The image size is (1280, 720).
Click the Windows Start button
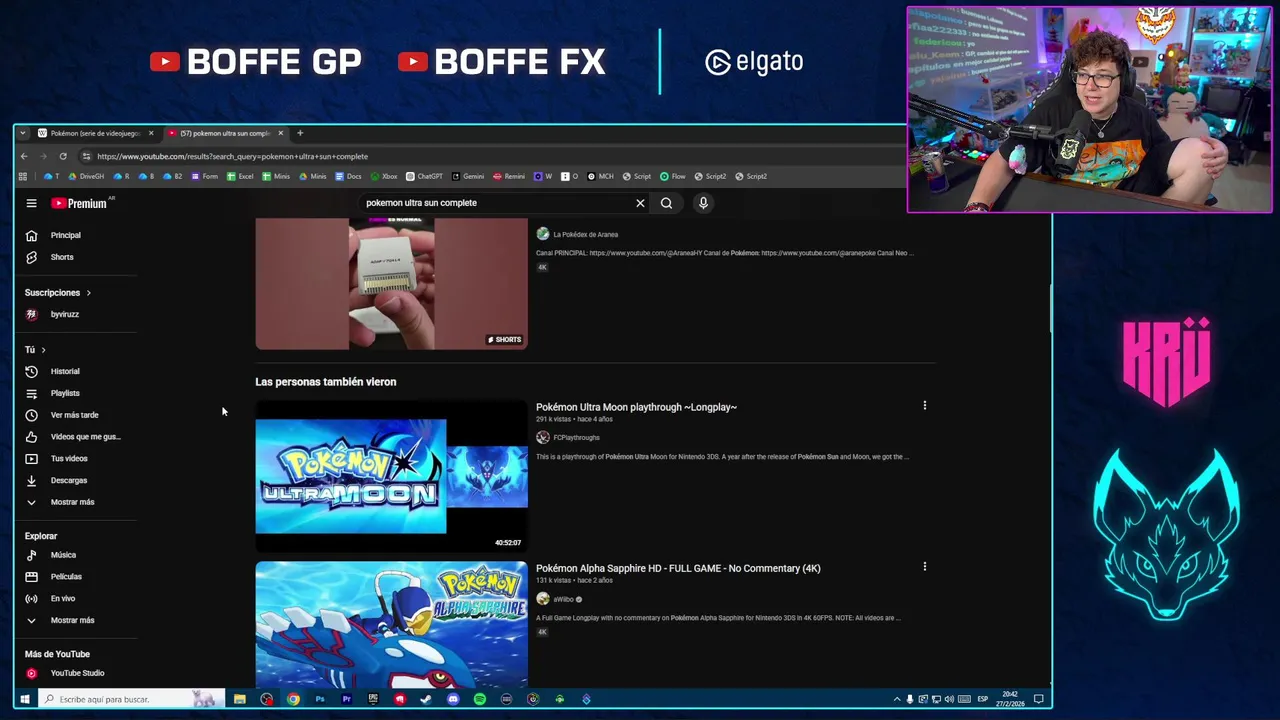(24, 699)
